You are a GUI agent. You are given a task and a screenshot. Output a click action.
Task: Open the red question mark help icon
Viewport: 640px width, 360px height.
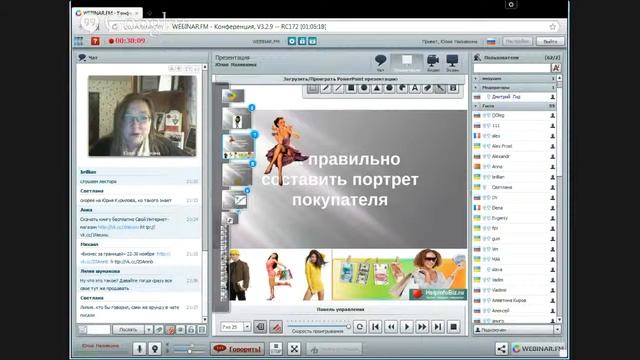pyautogui.click(x=95, y=41)
